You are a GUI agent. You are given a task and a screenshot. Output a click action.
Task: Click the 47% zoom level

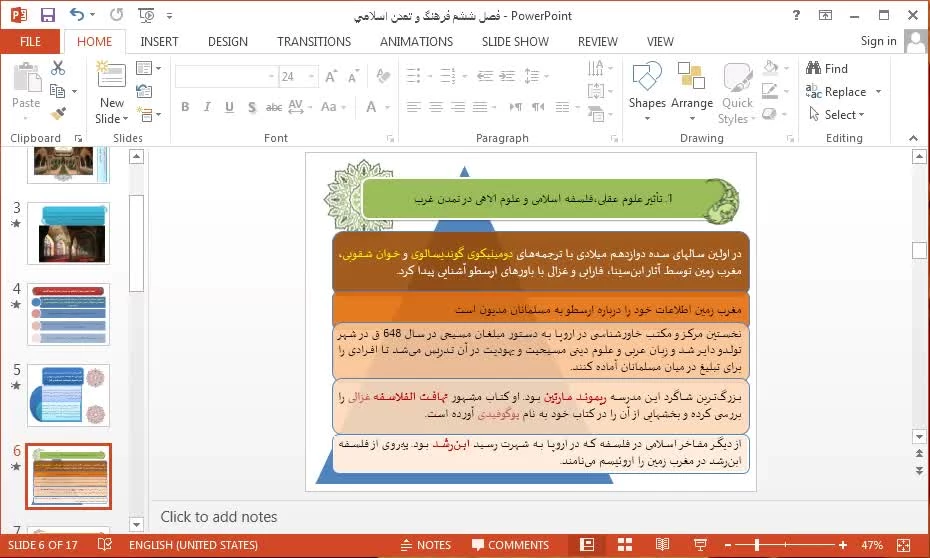coord(872,545)
